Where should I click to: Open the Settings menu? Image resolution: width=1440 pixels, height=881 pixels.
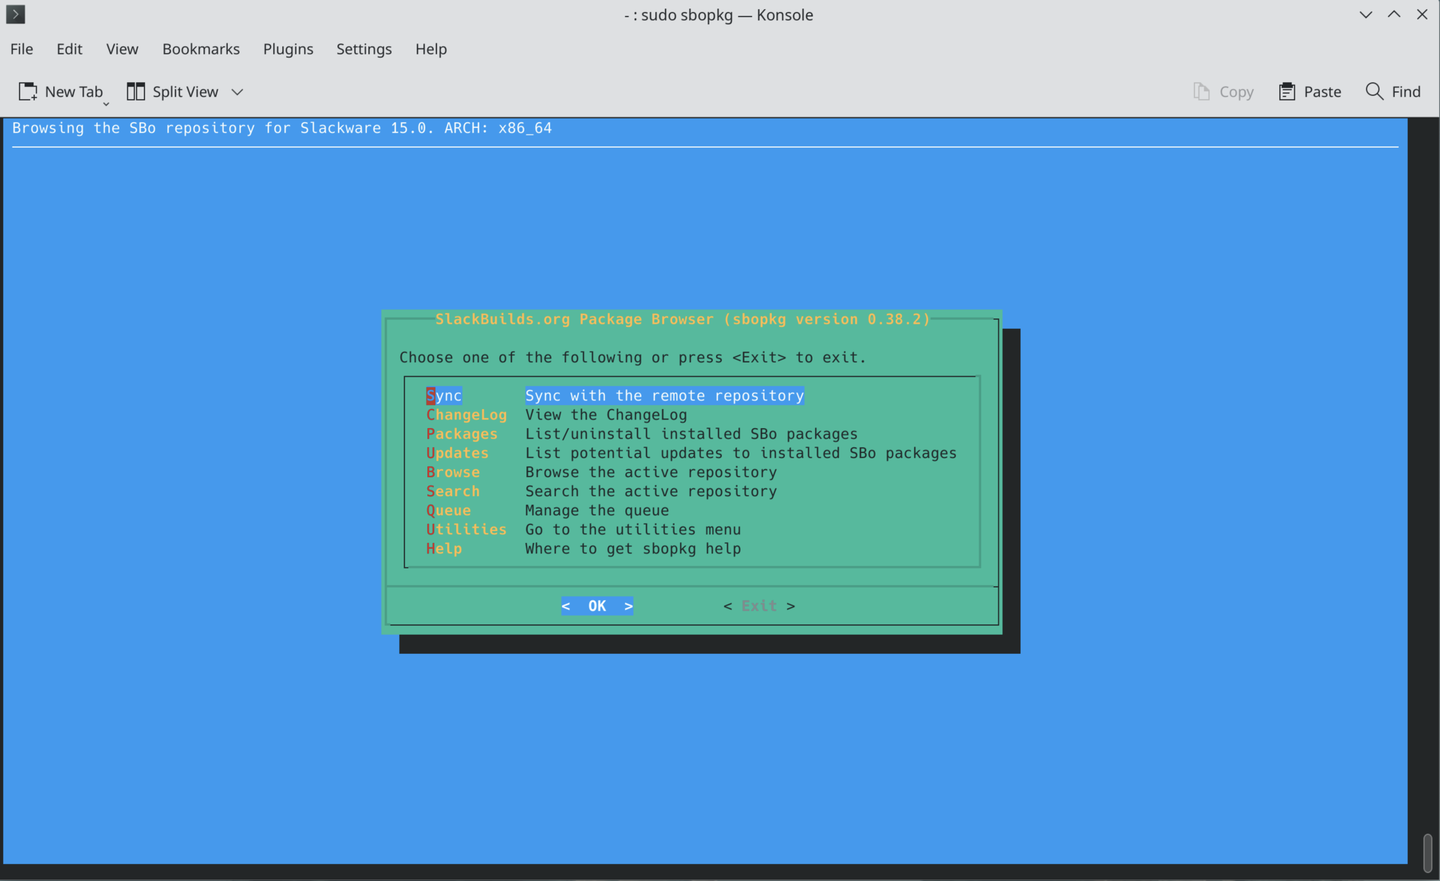[x=363, y=48]
